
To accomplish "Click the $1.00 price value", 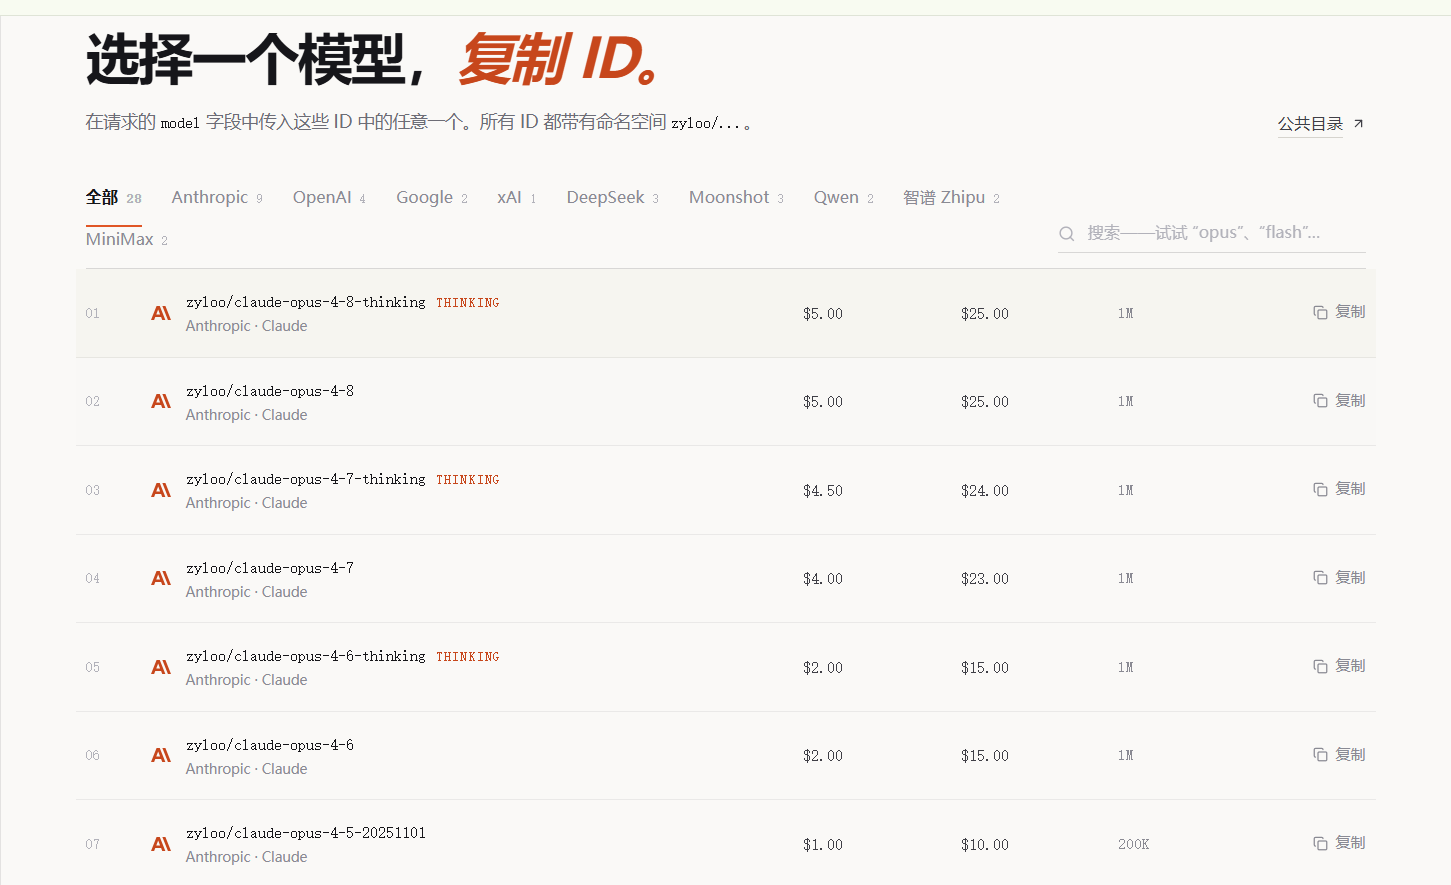I will tap(823, 845).
